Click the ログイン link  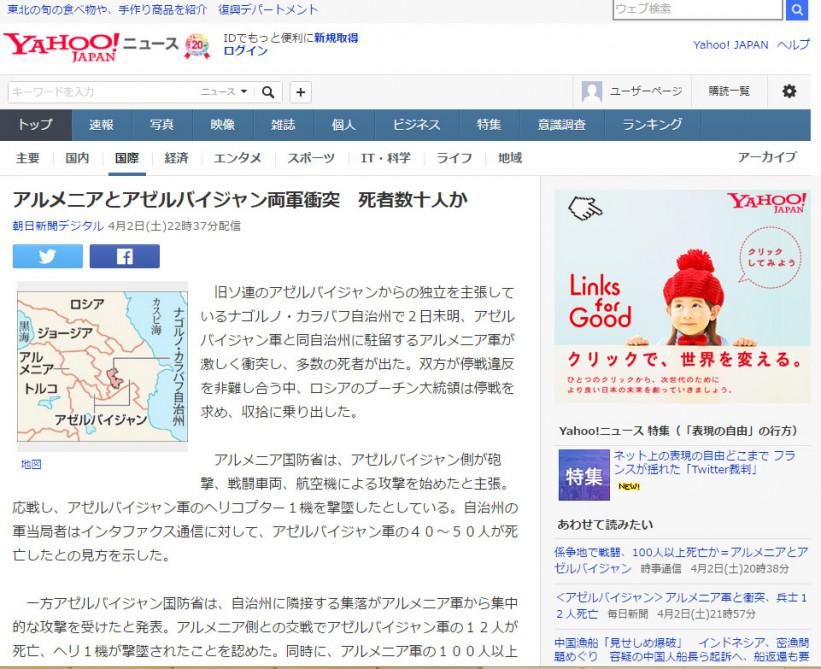246,51
